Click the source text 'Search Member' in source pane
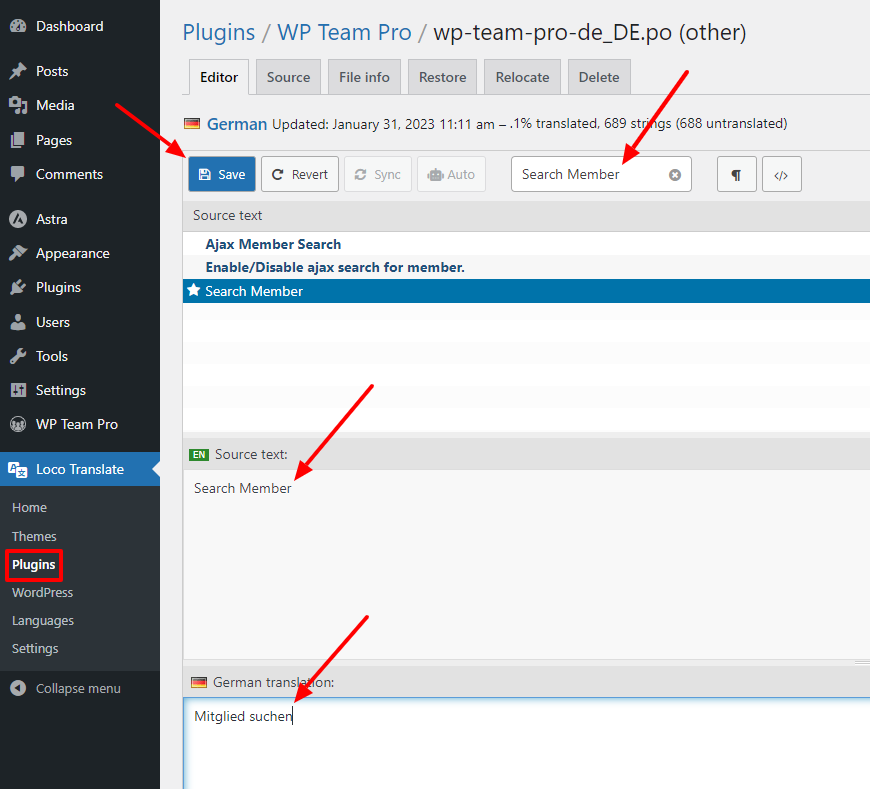 coord(242,488)
